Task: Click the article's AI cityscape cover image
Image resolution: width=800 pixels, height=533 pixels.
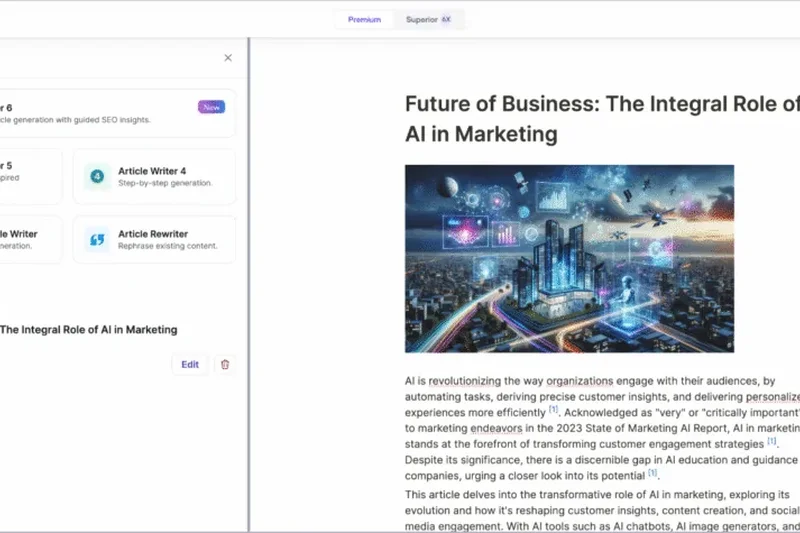Action: click(569, 259)
